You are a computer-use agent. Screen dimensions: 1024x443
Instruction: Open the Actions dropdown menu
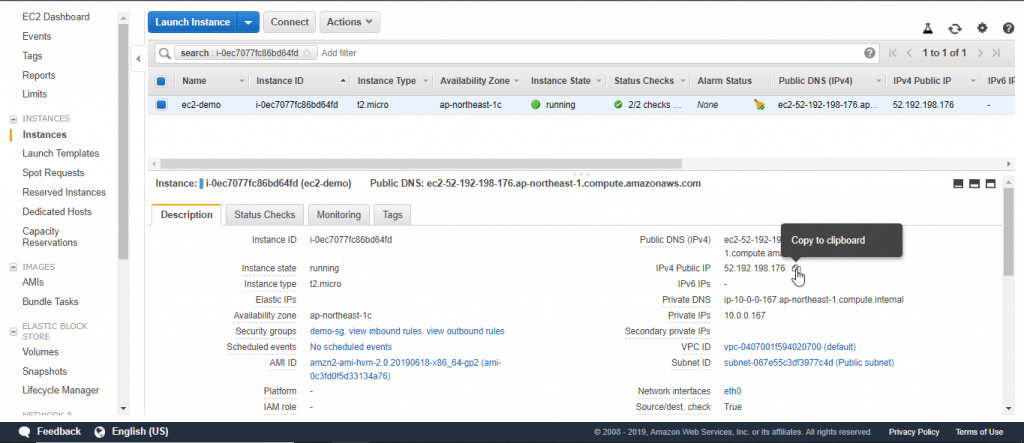point(349,22)
